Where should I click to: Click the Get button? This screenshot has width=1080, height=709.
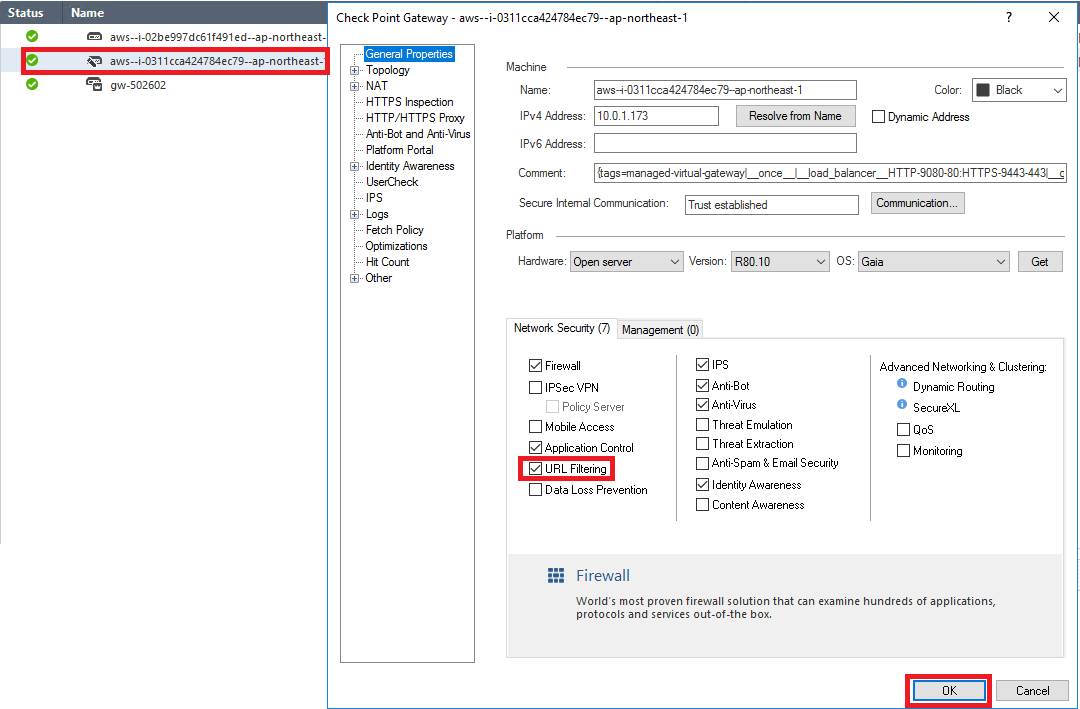tap(1040, 262)
